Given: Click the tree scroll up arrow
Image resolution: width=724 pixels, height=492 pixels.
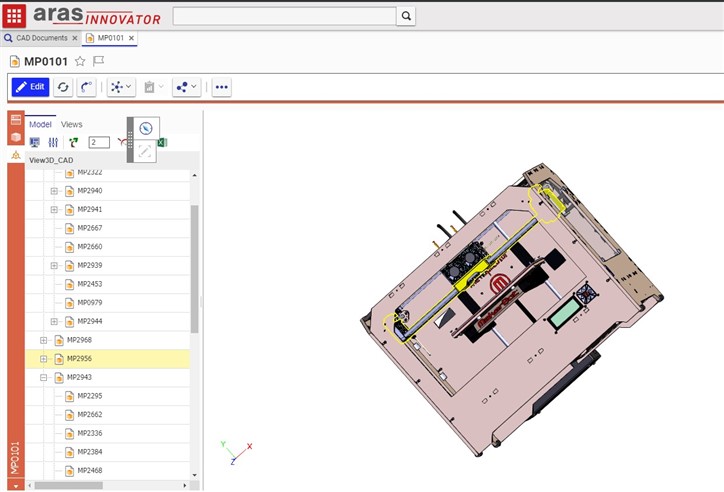Looking at the screenshot, I should click(x=194, y=175).
